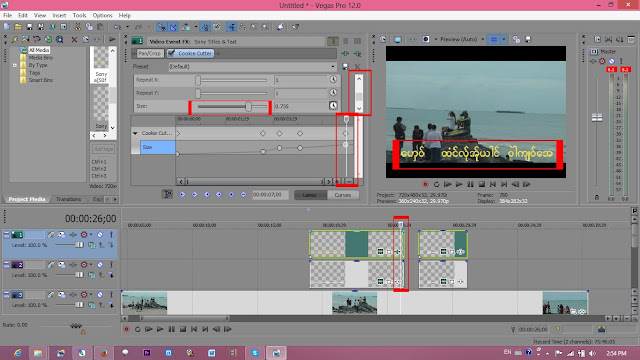
Task: Open the Insert menu
Action: [x=59, y=16]
